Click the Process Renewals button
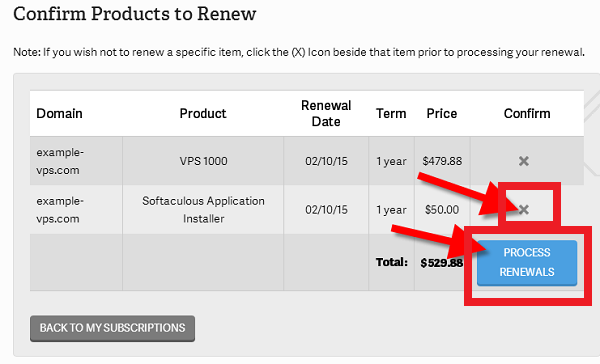600x364 pixels. click(527, 263)
